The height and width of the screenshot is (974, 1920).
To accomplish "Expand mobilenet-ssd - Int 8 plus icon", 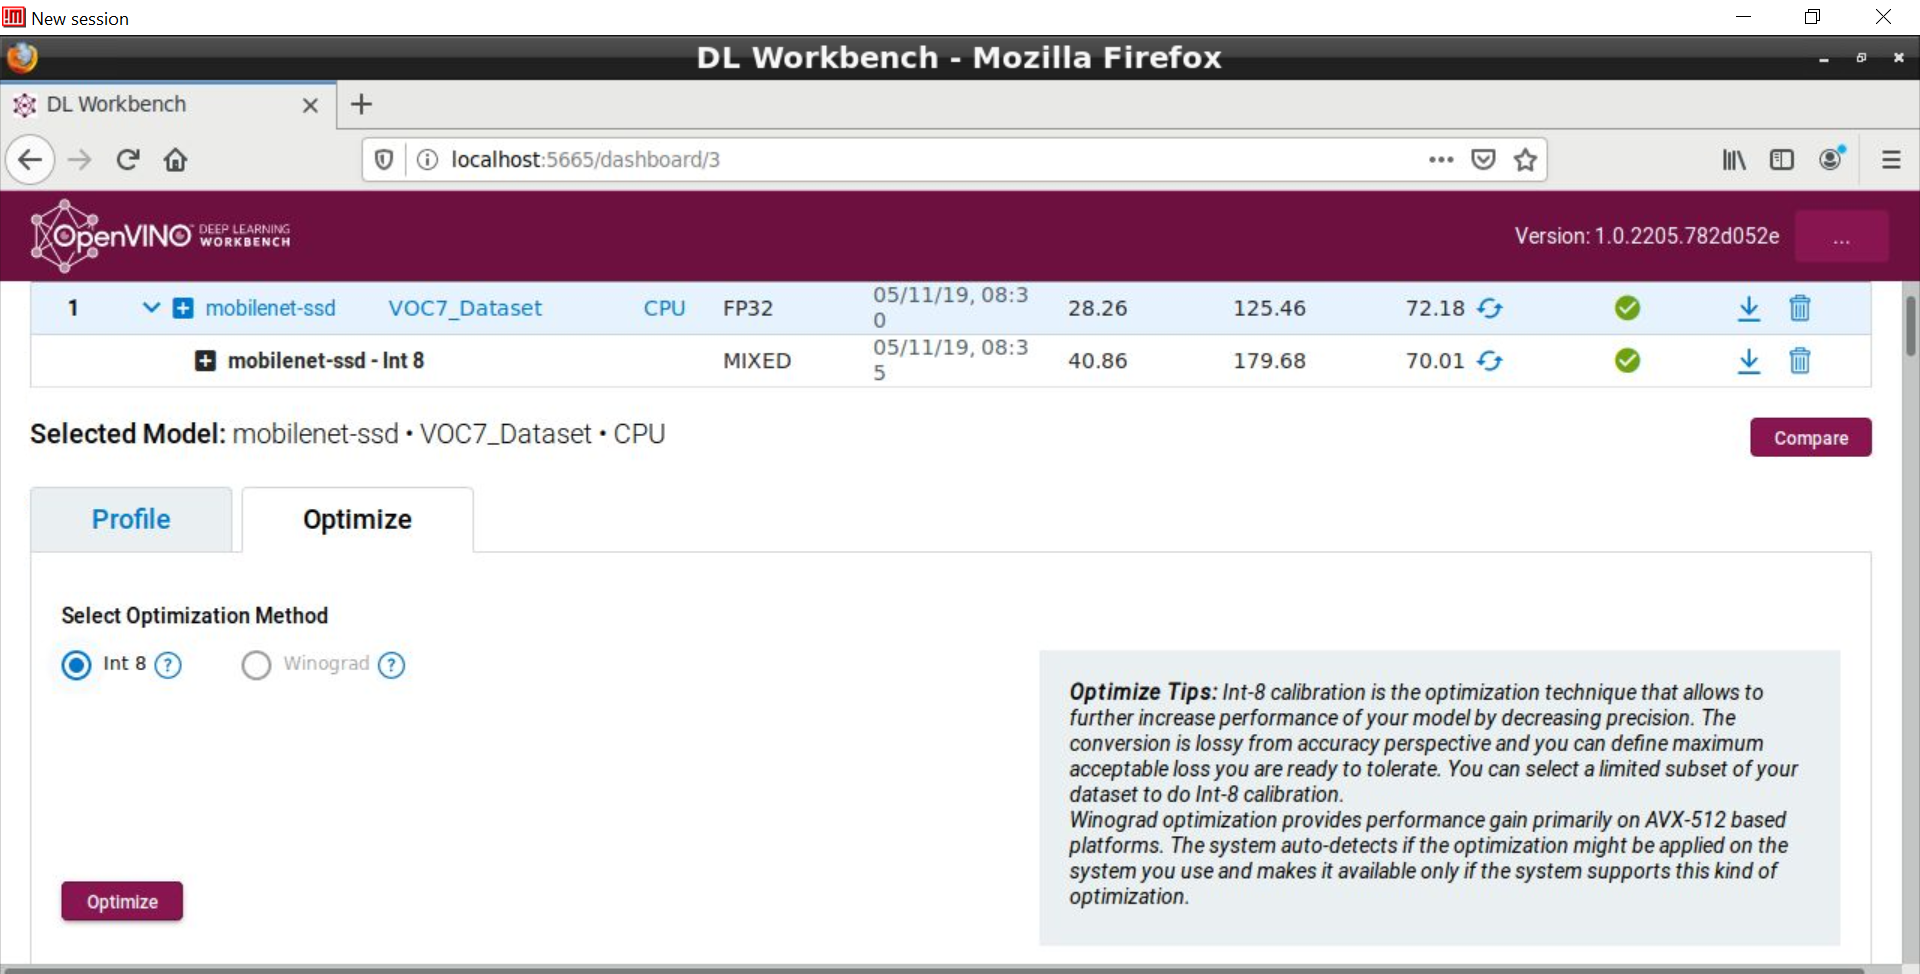I will [x=205, y=361].
